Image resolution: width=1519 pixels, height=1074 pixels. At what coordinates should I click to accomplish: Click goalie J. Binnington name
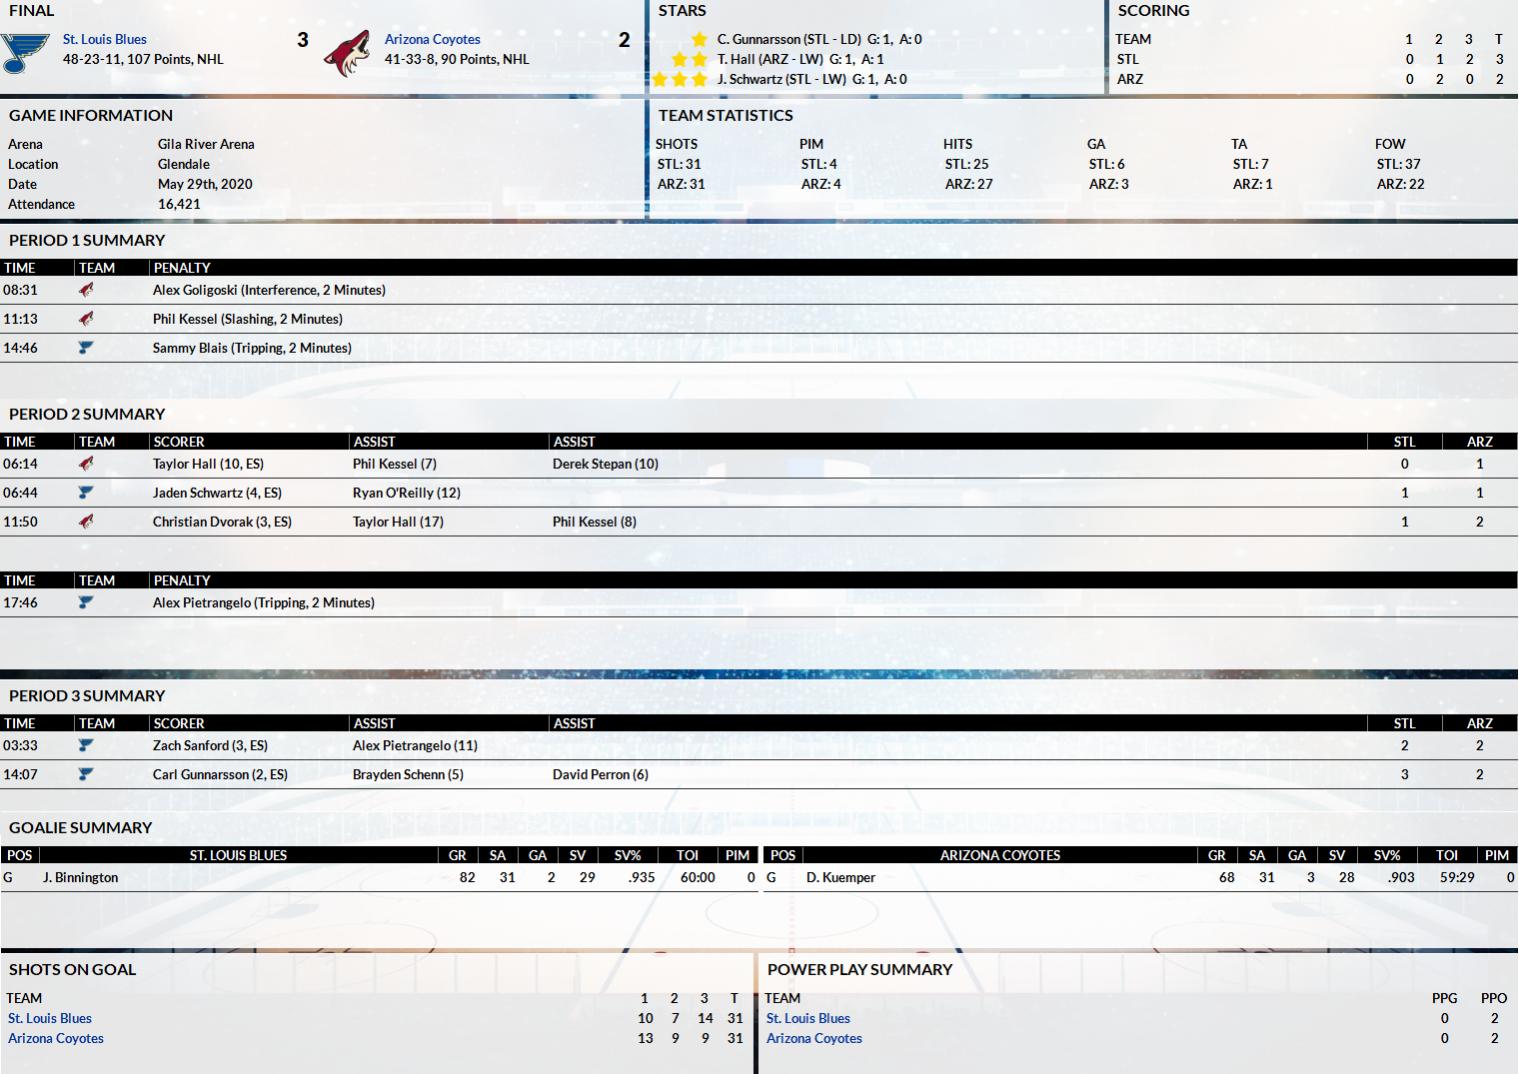(80, 878)
